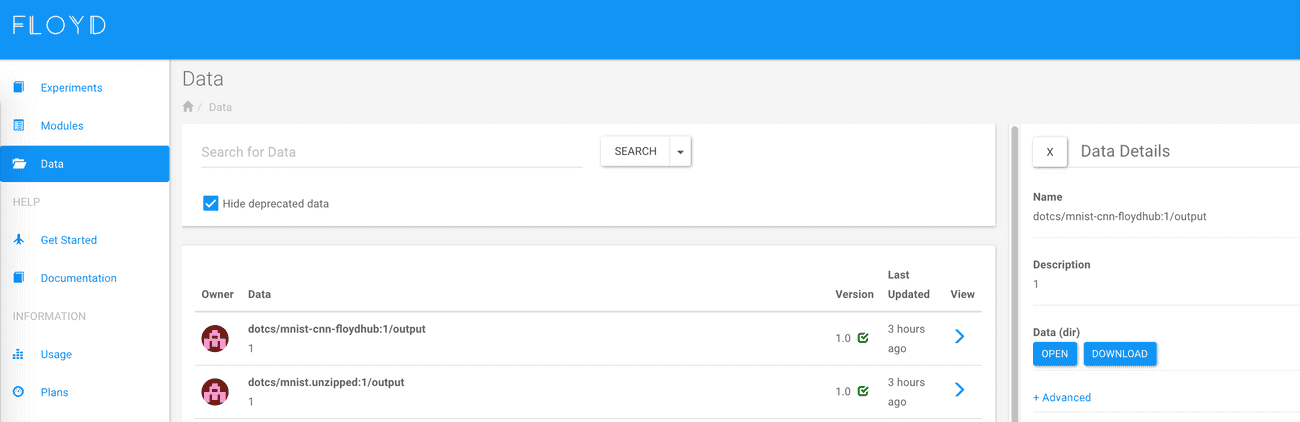
Task: Open dotcs/mnist-cnn-floydhub:1/output data link
Action: [x=337, y=329]
